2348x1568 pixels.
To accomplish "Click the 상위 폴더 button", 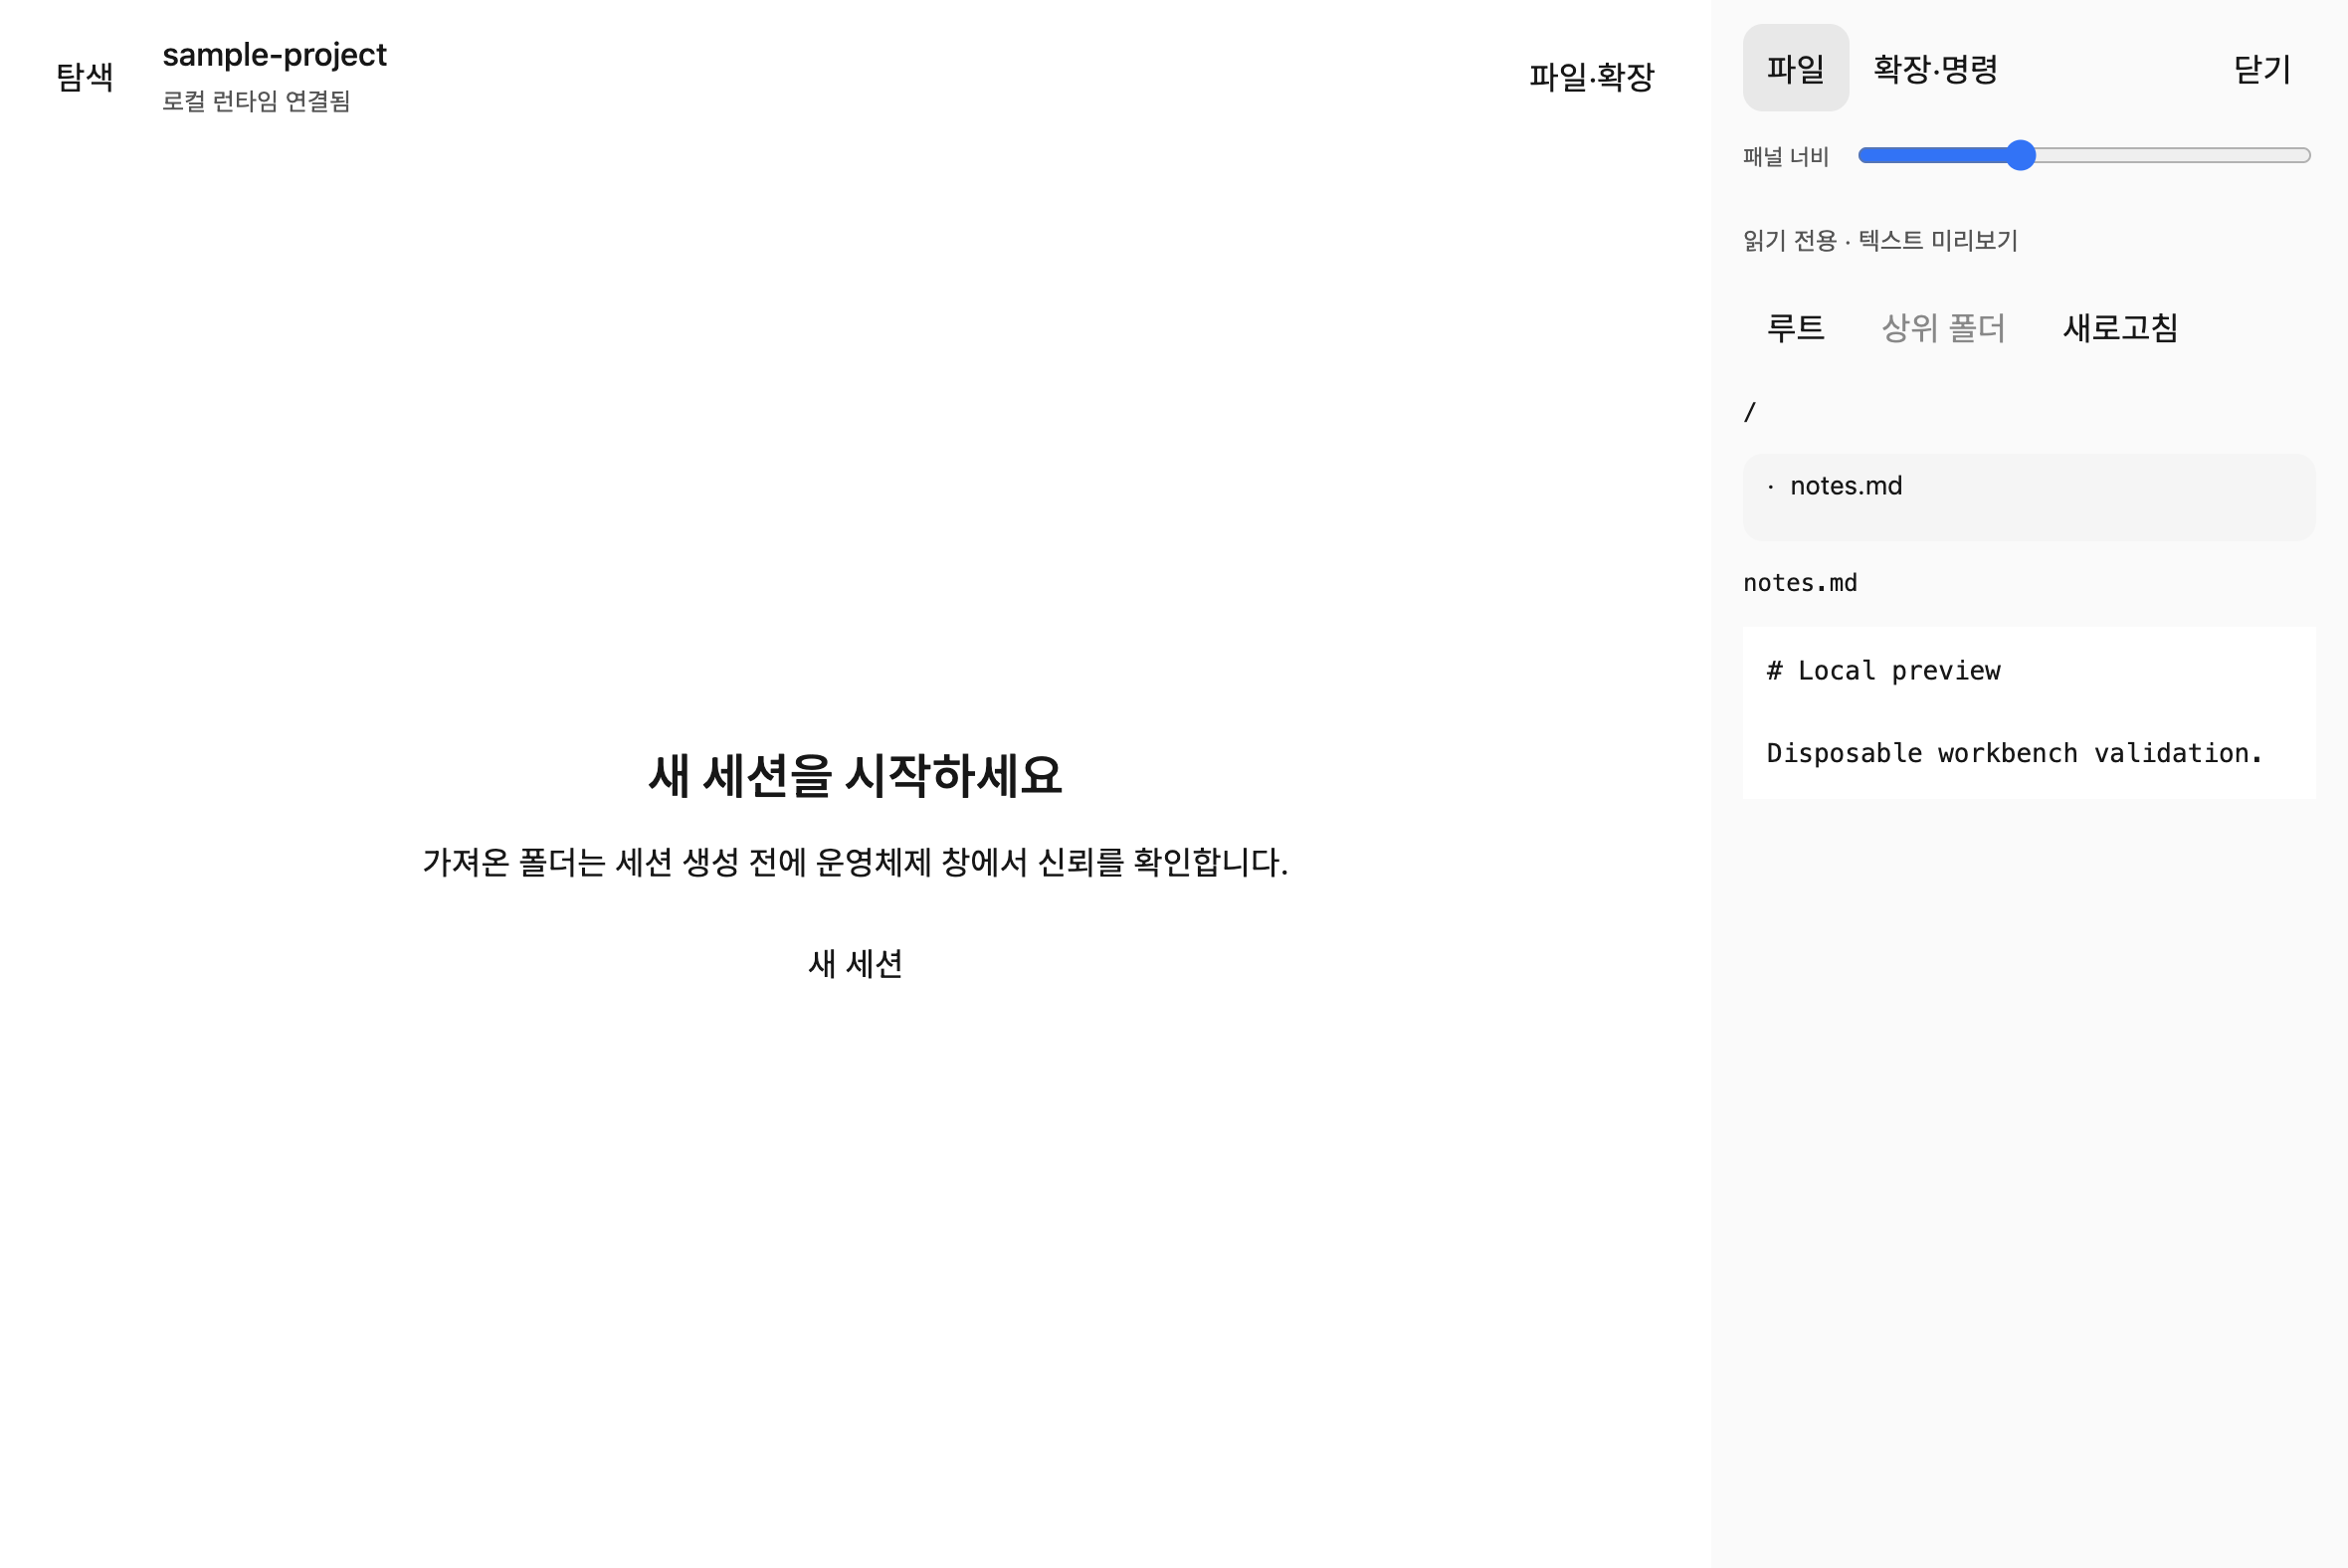I will (1943, 327).
